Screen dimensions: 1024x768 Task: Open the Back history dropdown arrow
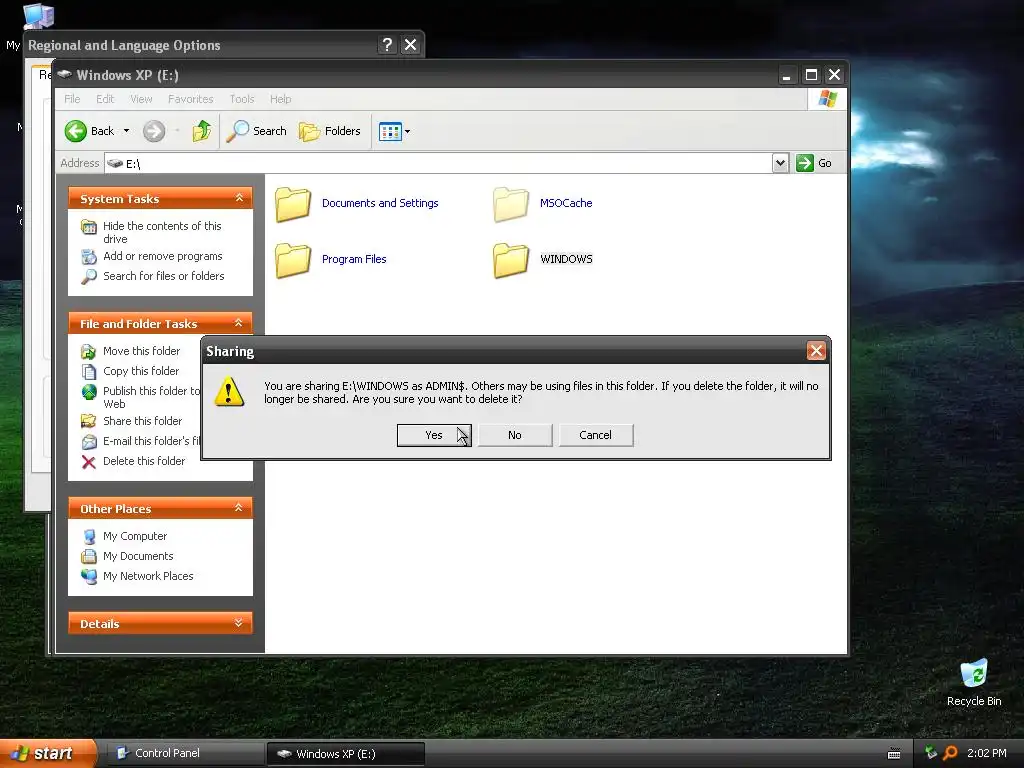pos(126,131)
